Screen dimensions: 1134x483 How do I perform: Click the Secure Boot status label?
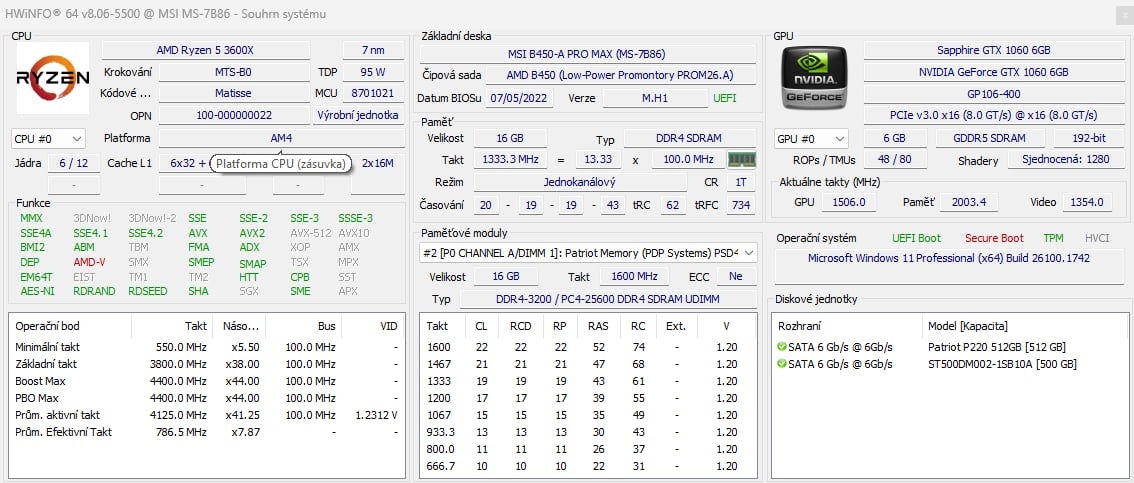coord(994,238)
